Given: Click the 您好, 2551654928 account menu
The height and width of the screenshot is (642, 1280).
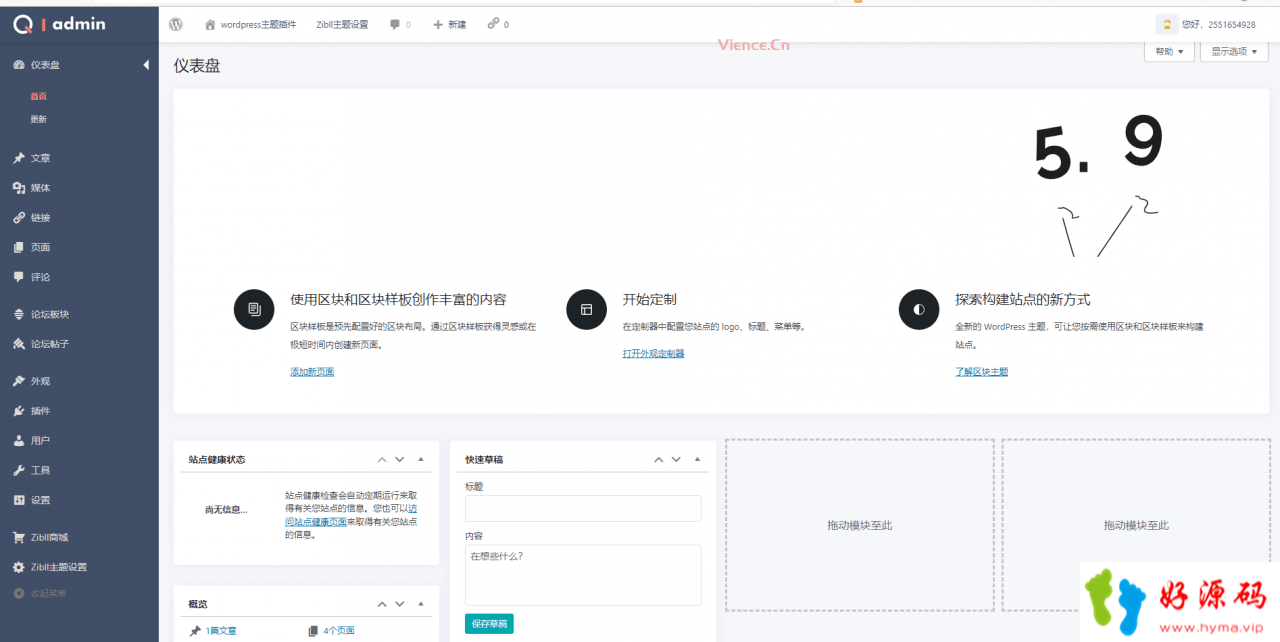Looking at the screenshot, I should point(1207,24).
